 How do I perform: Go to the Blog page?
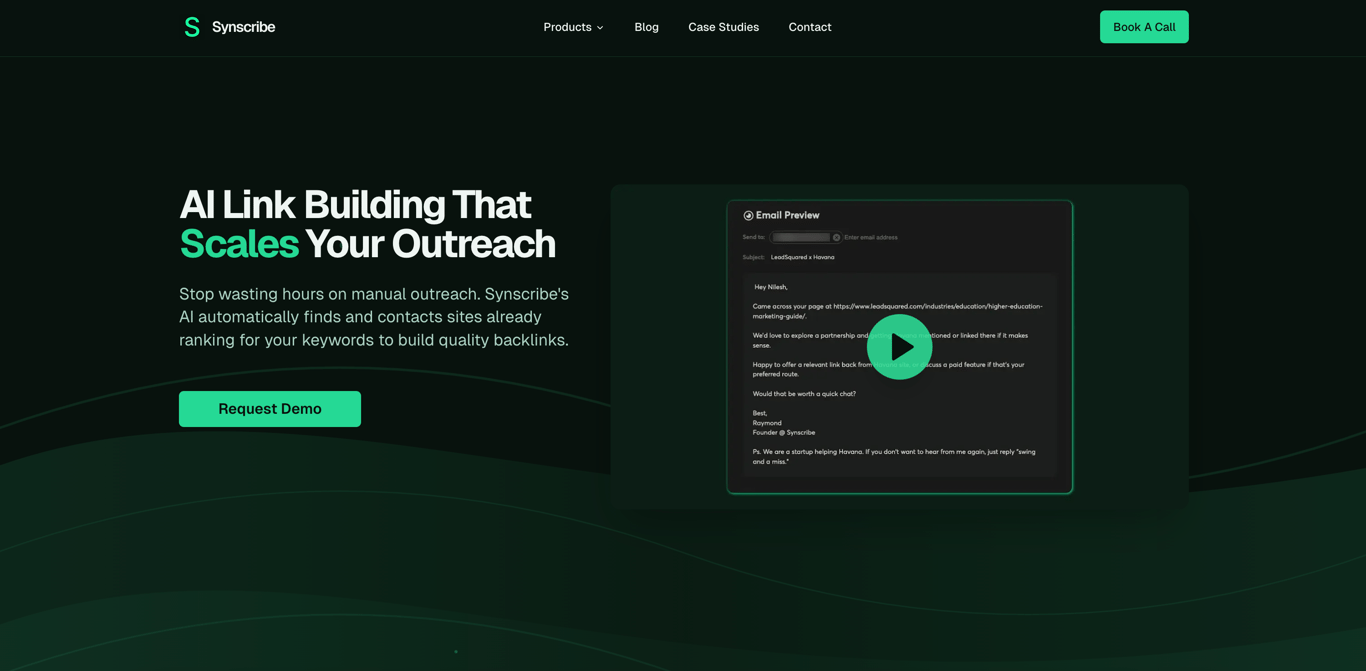click(646, 27)
